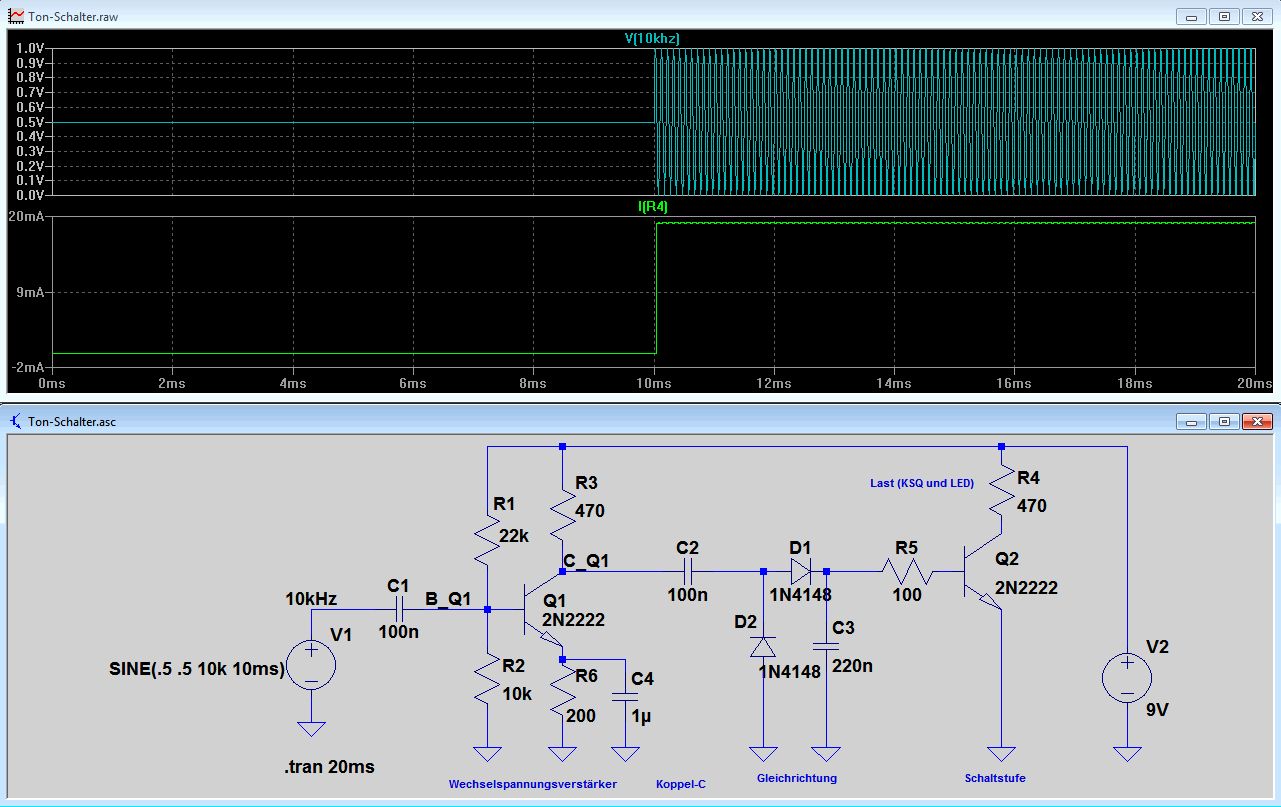Screen dimensions: 1281x807
Task: Select the V2 9V supply source
Action: coord(1126,679)
